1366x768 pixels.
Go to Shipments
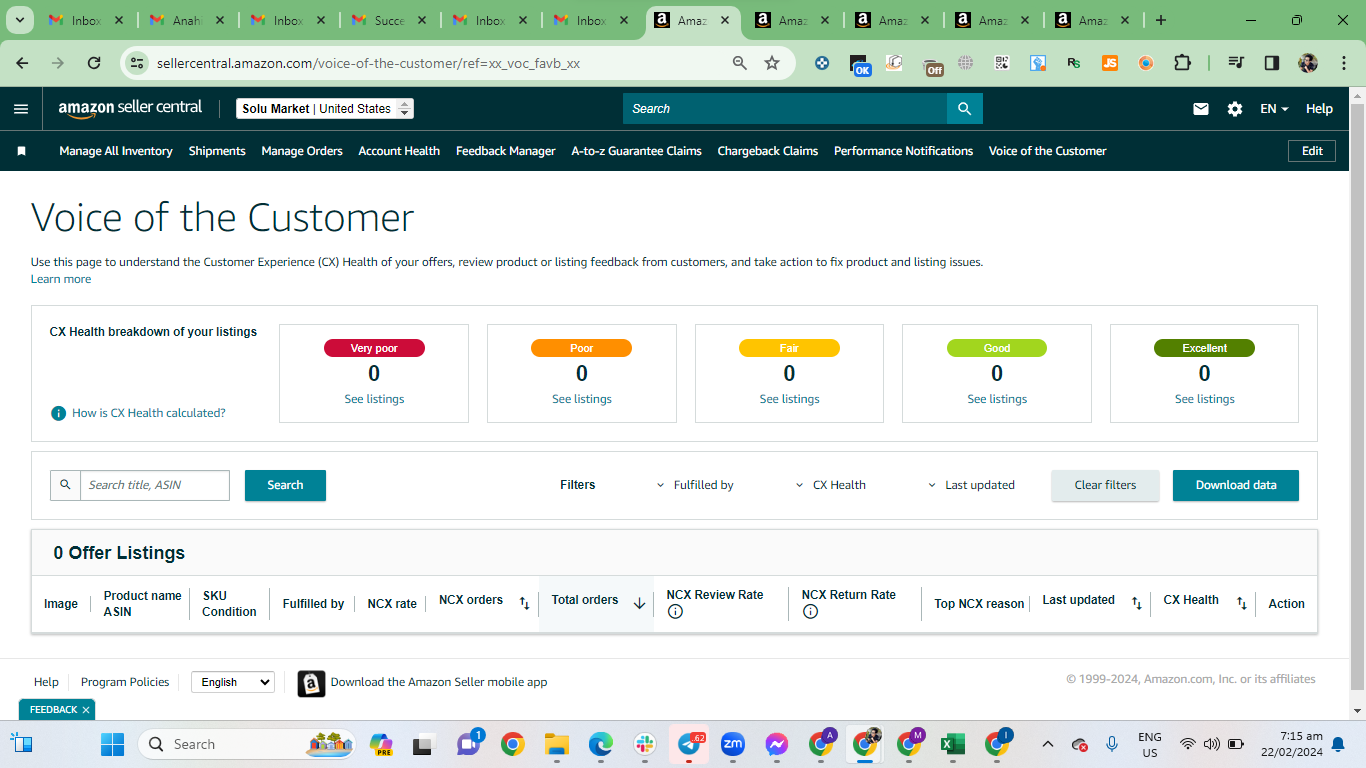[217, 151]
